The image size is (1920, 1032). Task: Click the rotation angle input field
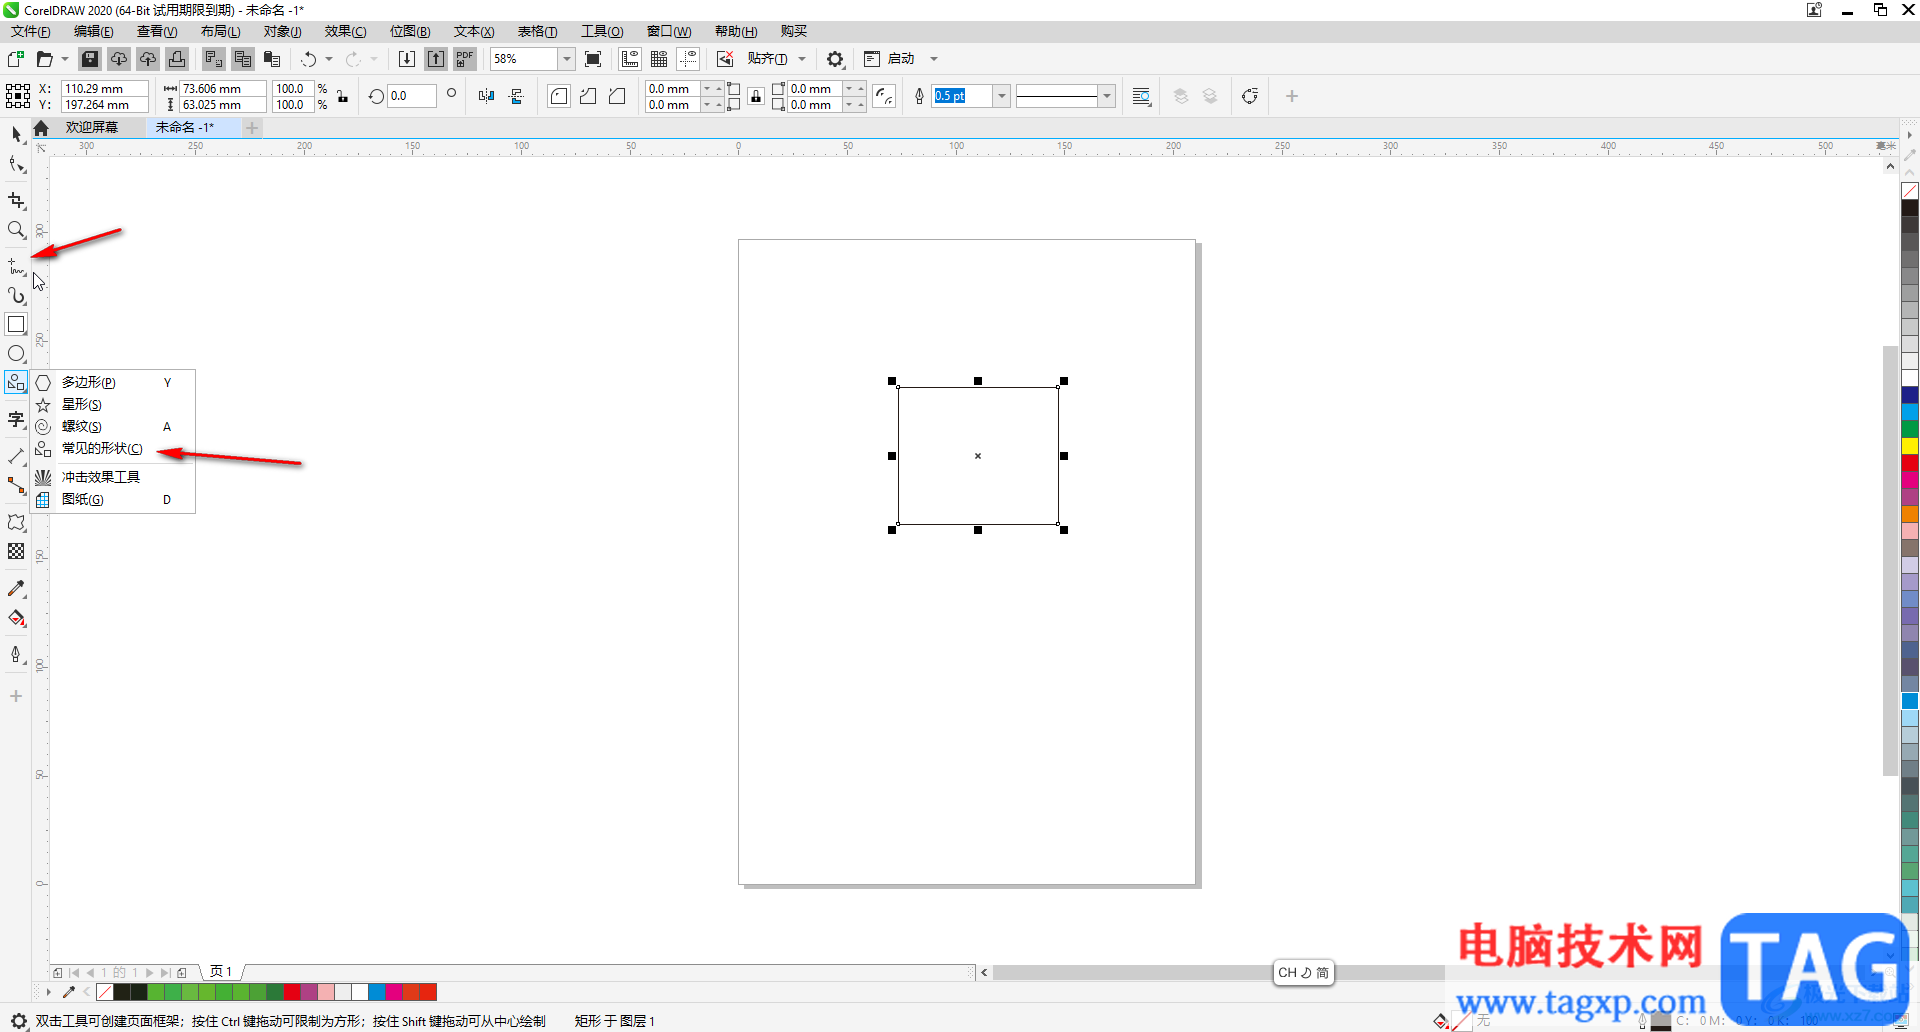click(411, 96)
